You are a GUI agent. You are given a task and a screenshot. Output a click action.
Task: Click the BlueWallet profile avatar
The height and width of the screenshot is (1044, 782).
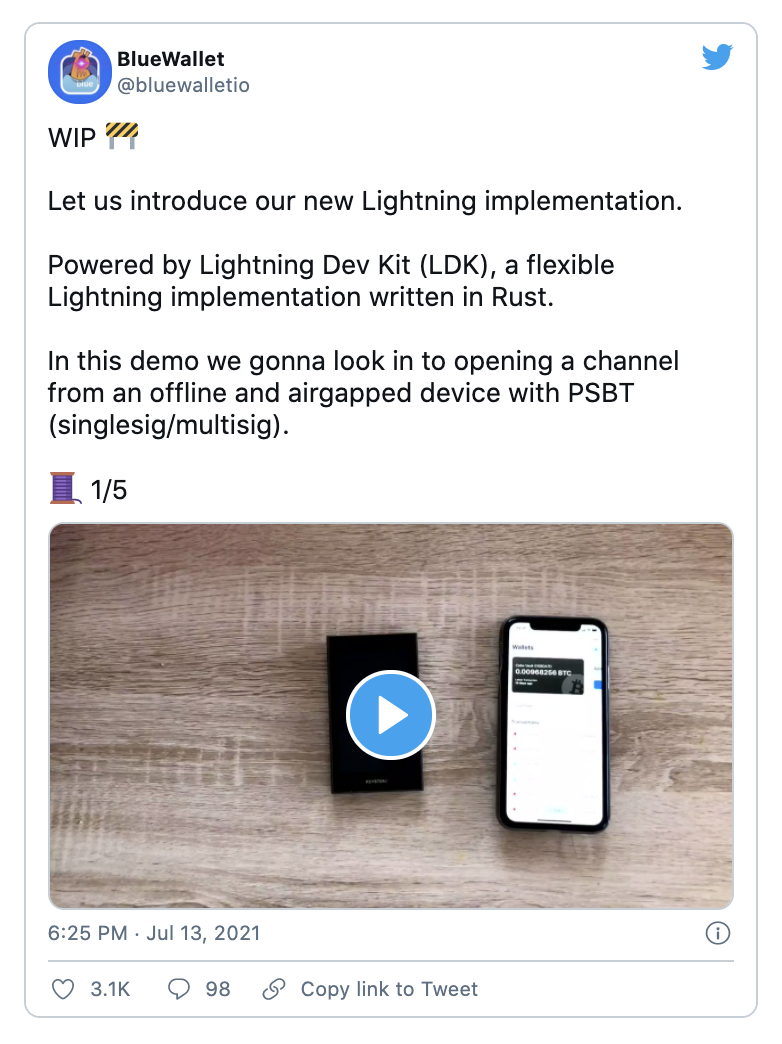pos(80,72)
